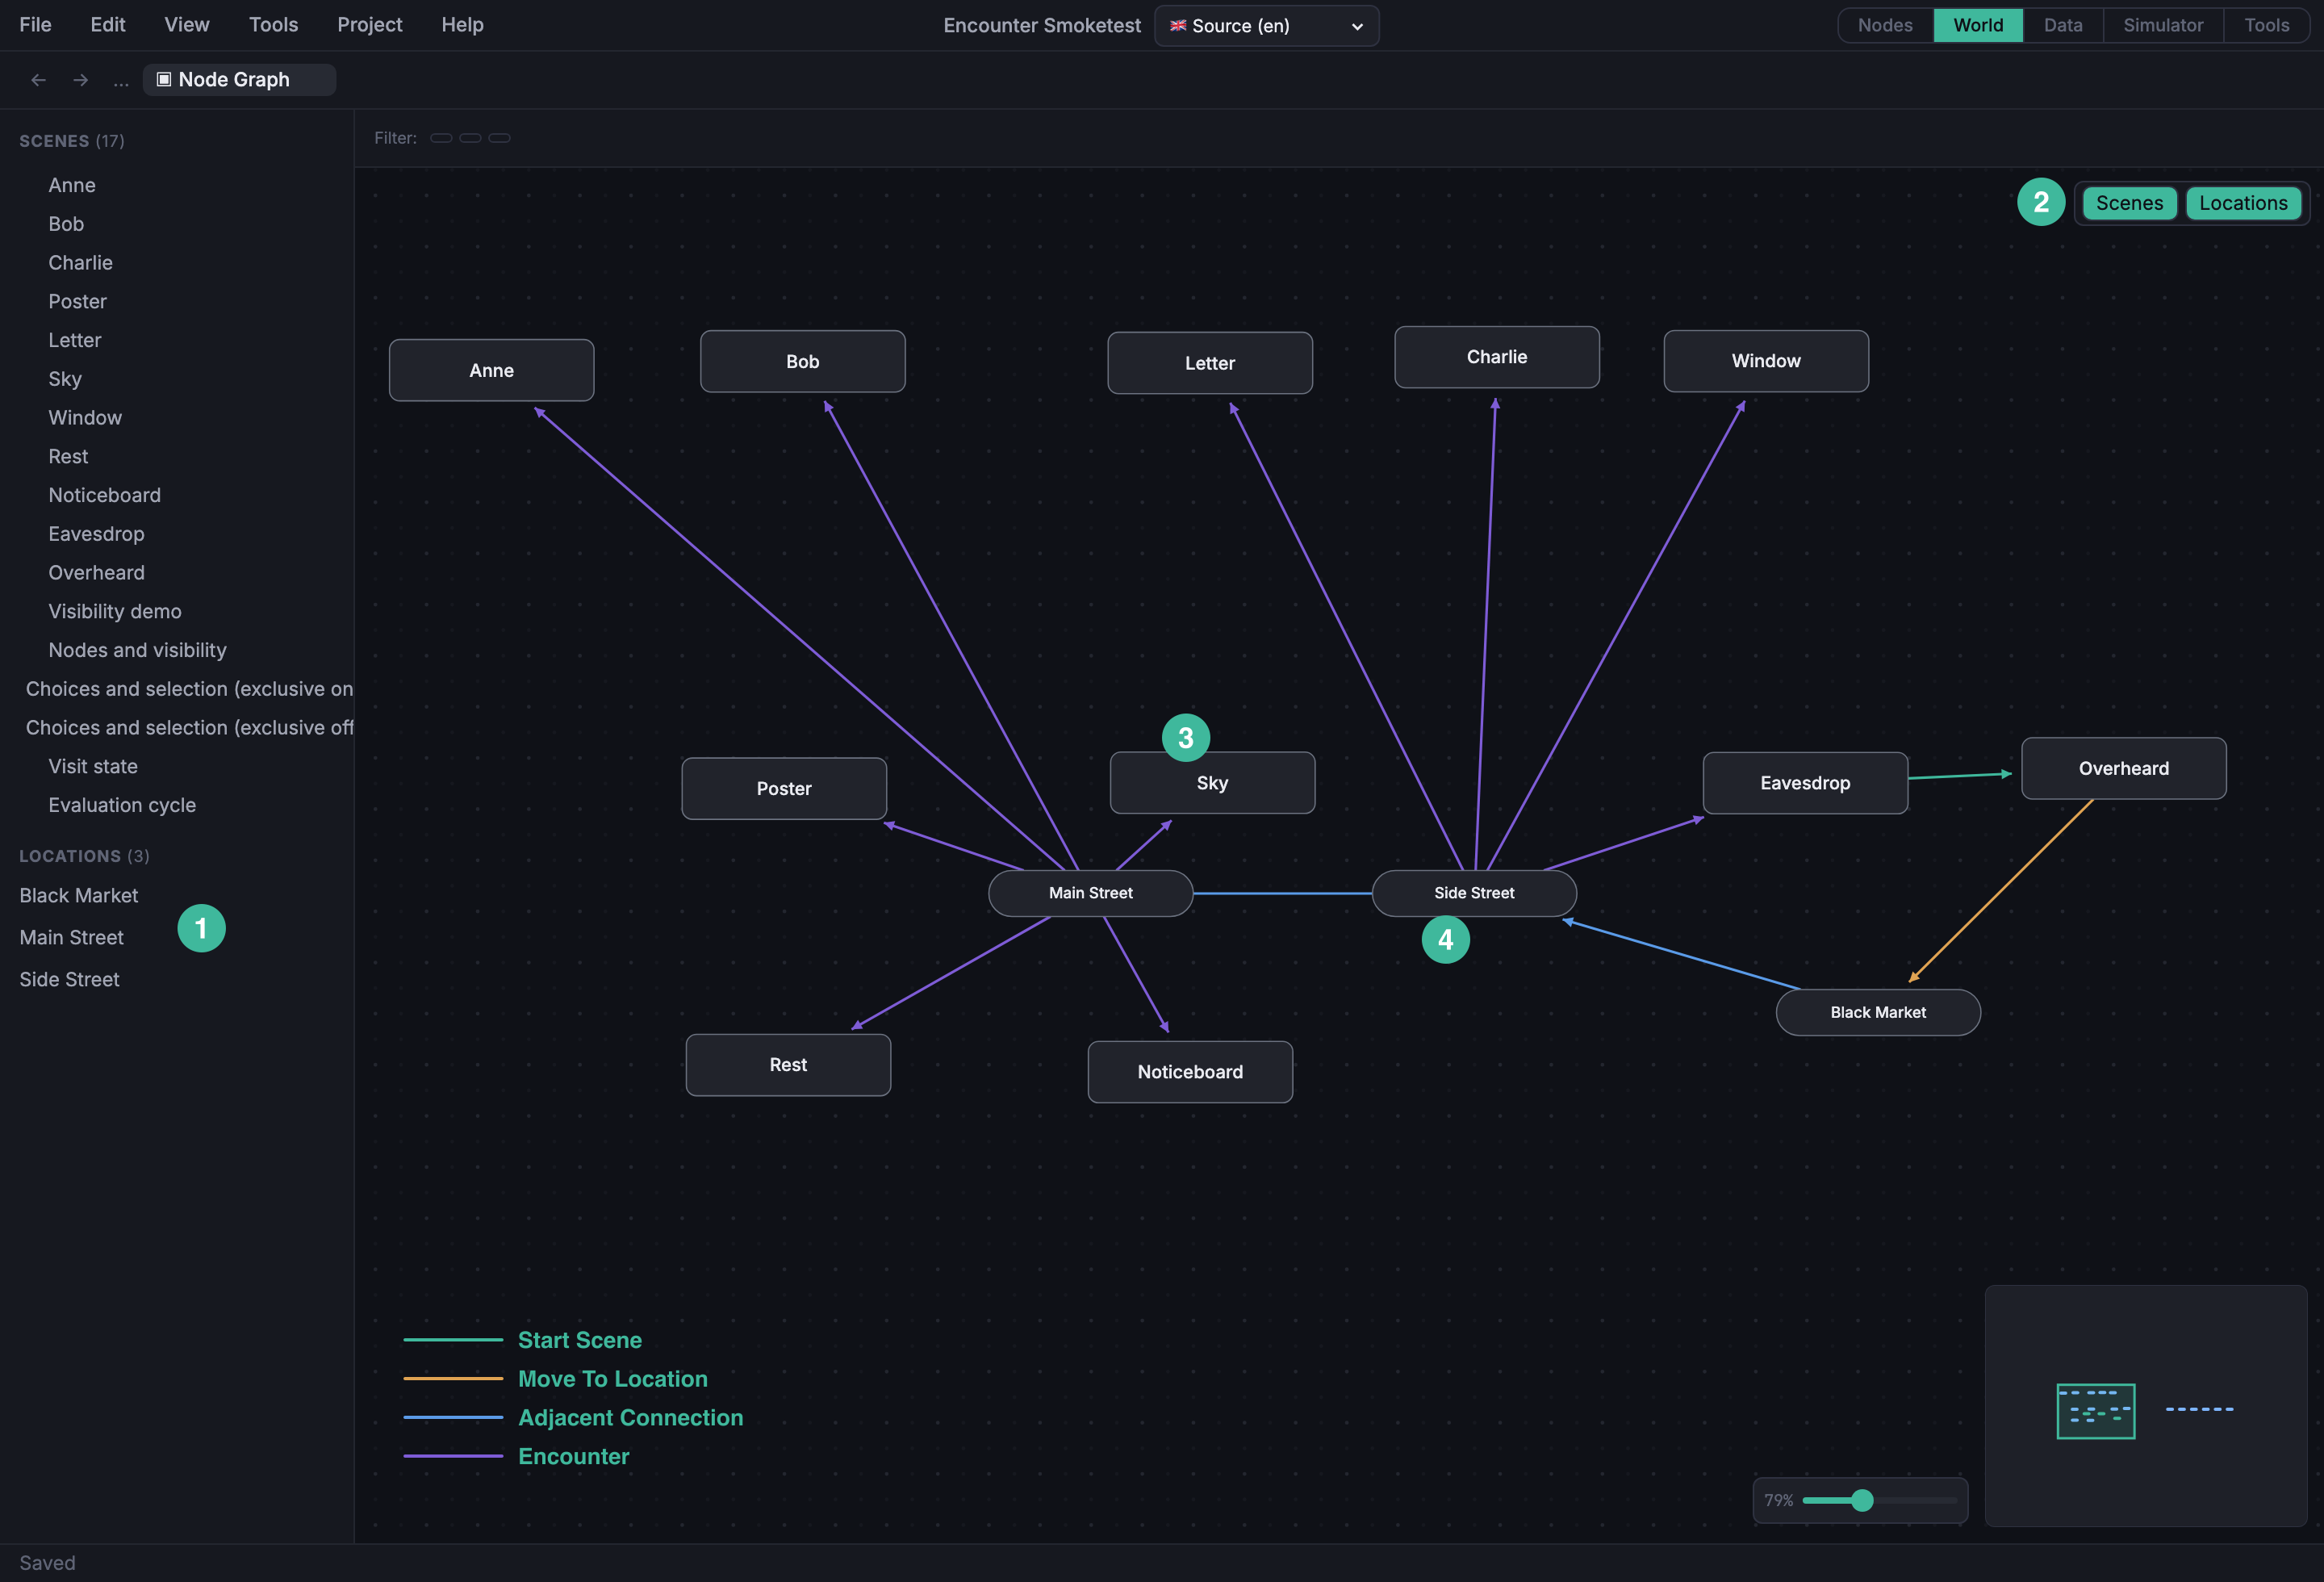Screen dimensions: 2324x1582
Task: Select the Node Graph tab
Action: [239, 80]
